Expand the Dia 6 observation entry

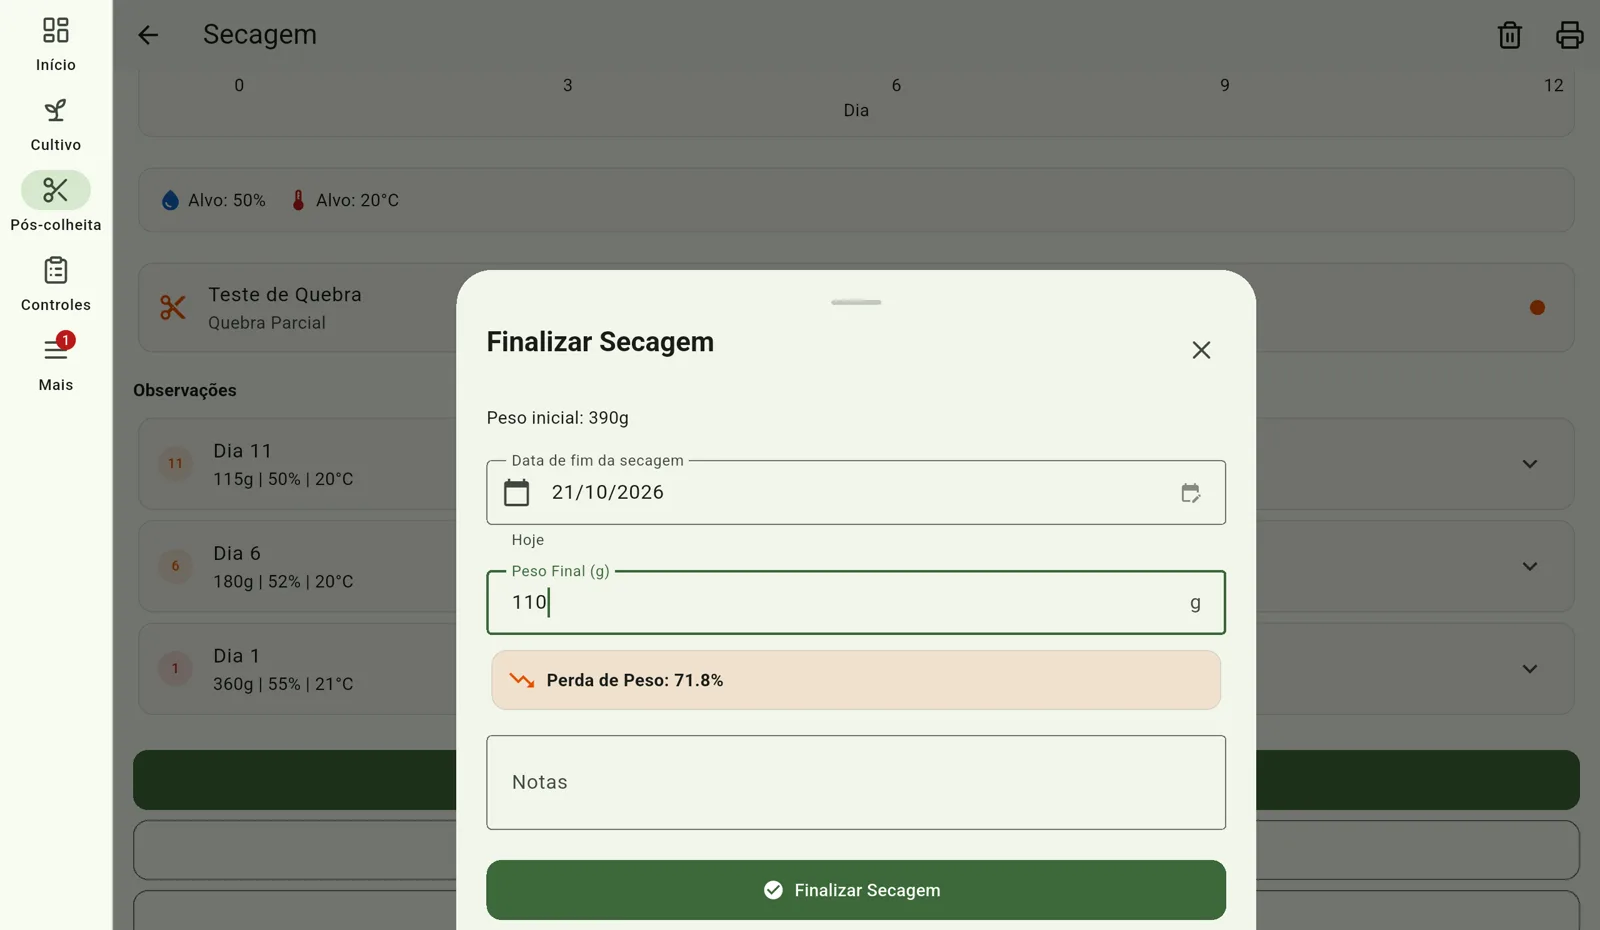(1529, 566)
